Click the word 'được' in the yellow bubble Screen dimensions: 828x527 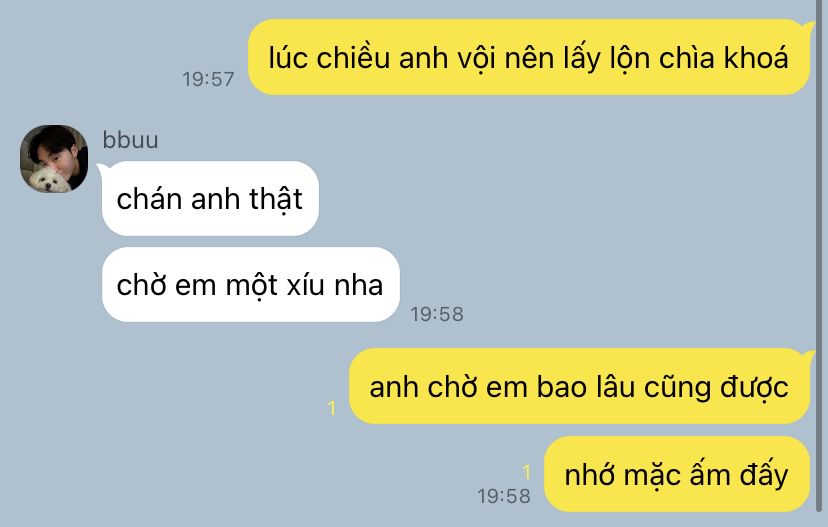click(x=755, y=387)
